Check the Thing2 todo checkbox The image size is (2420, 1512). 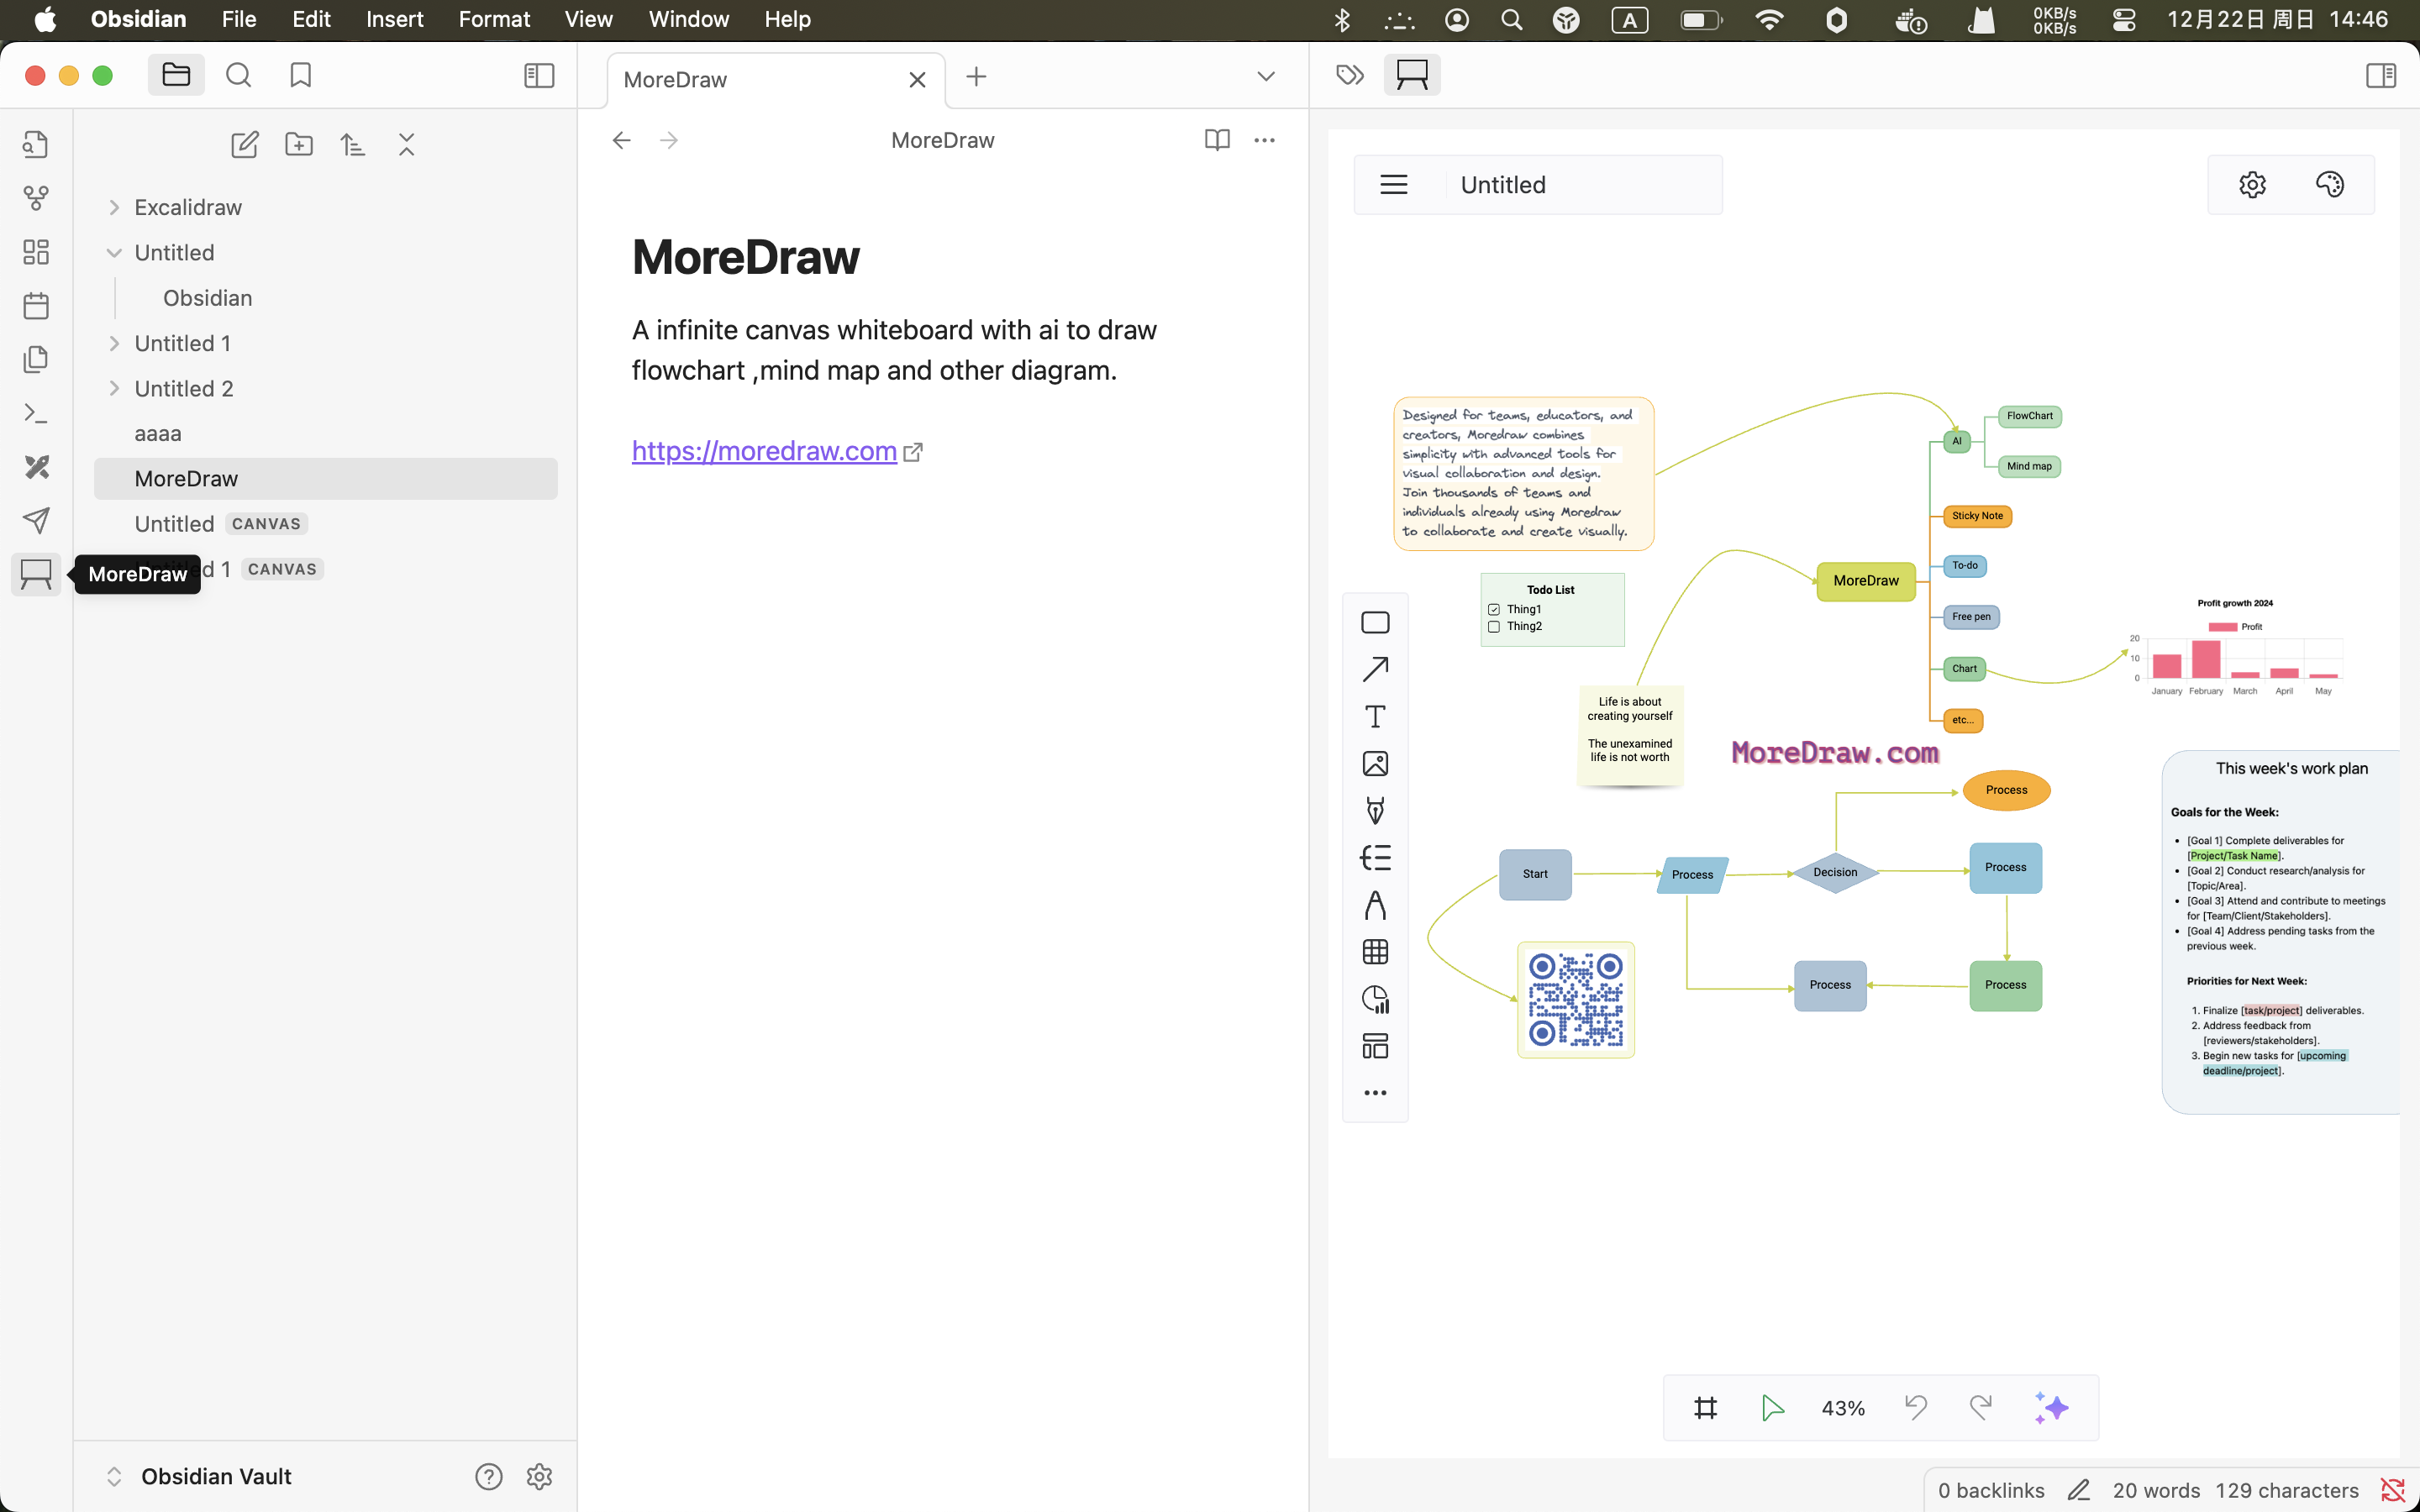click(x=1494, y=627)
